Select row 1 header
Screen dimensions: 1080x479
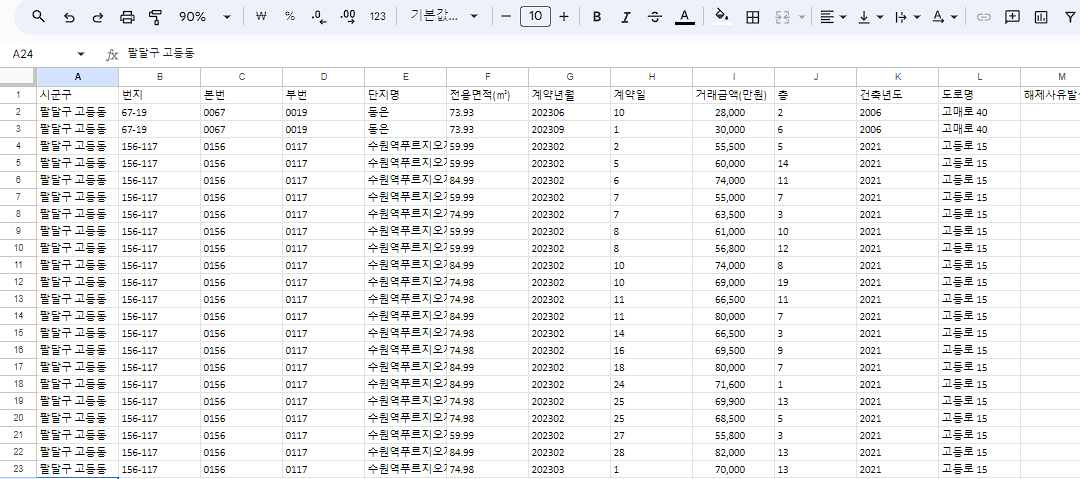pos(19,94)
